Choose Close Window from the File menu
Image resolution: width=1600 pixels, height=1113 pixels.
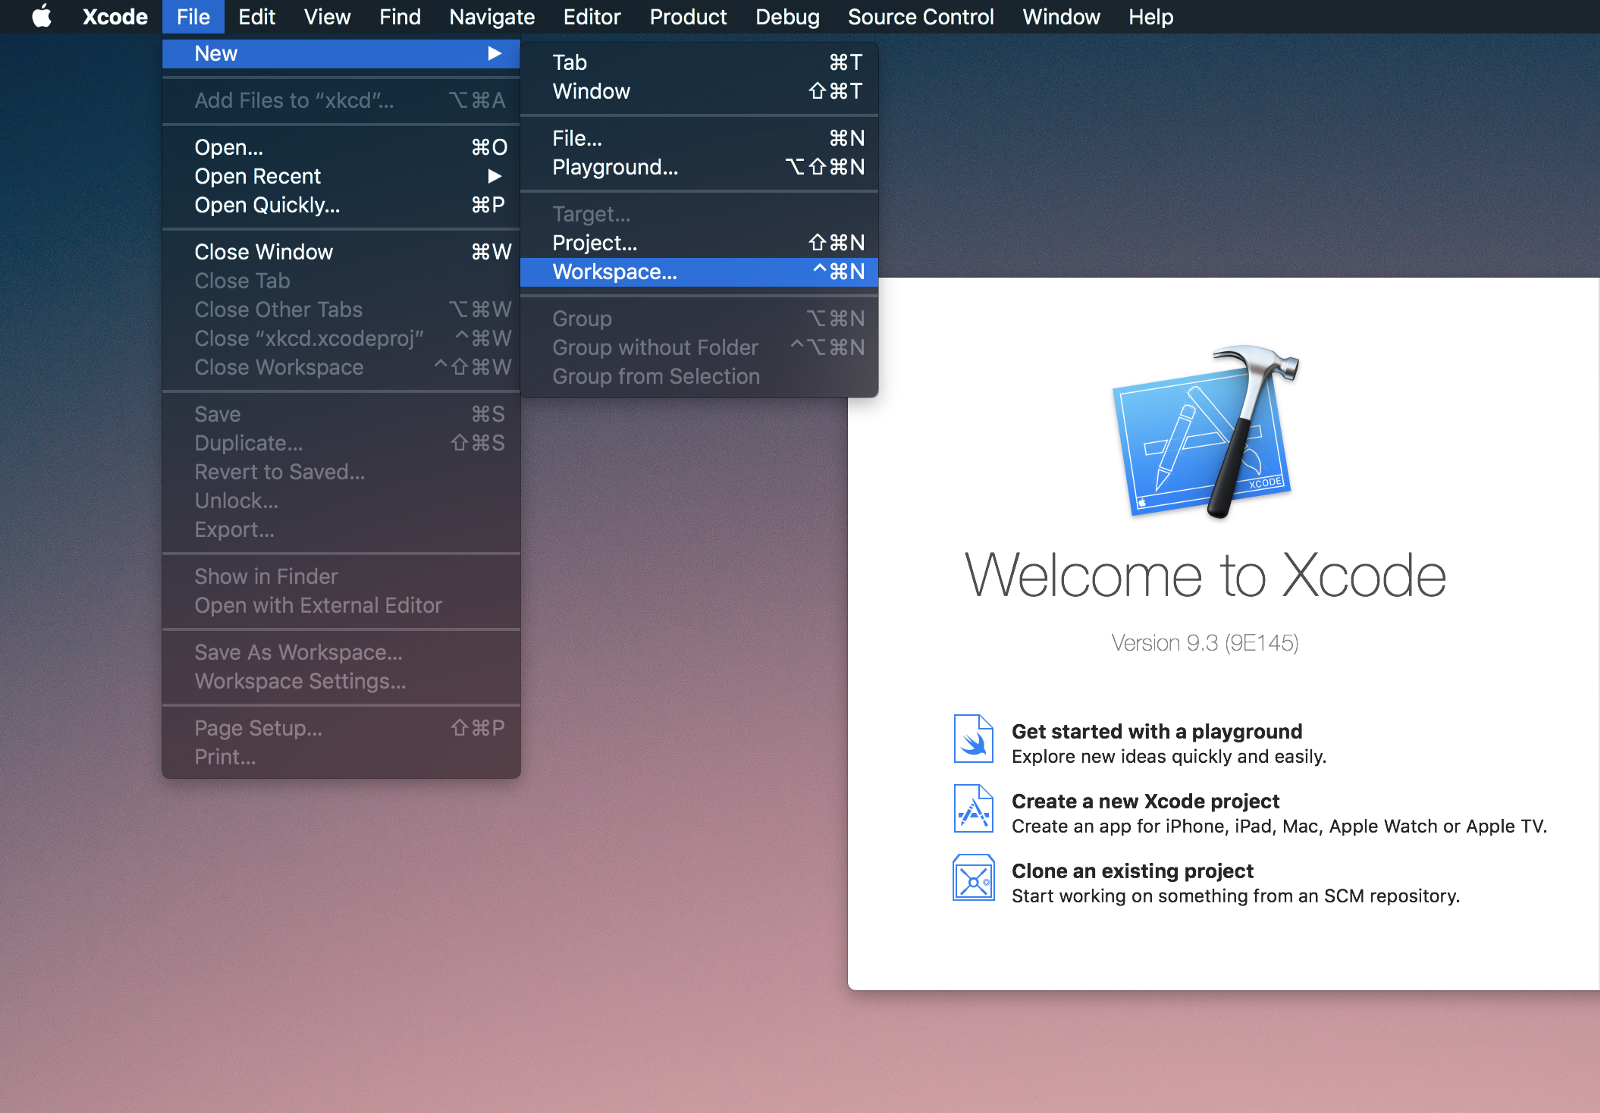click(x=341, y=252)
